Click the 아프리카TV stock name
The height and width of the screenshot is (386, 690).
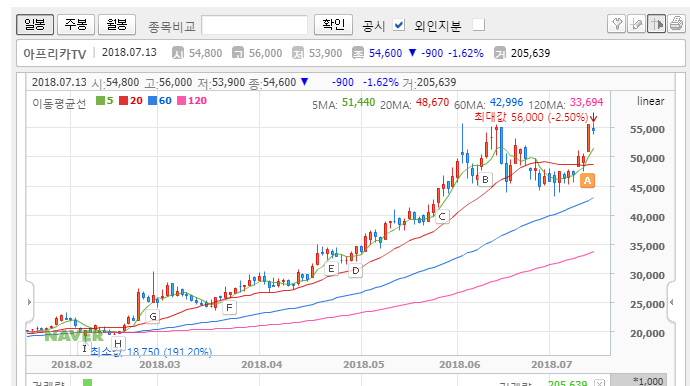point(55,54)
